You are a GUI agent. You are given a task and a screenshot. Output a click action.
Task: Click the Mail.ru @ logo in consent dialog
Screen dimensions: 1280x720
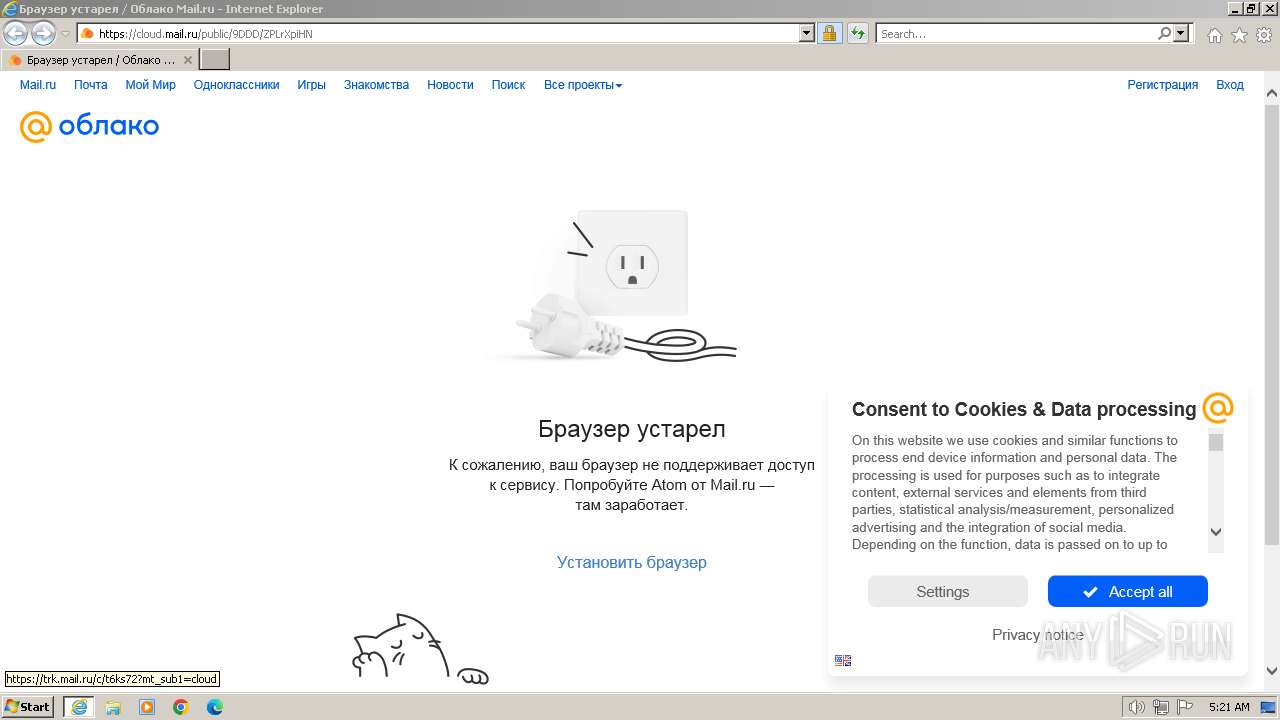coord(1217,408)
